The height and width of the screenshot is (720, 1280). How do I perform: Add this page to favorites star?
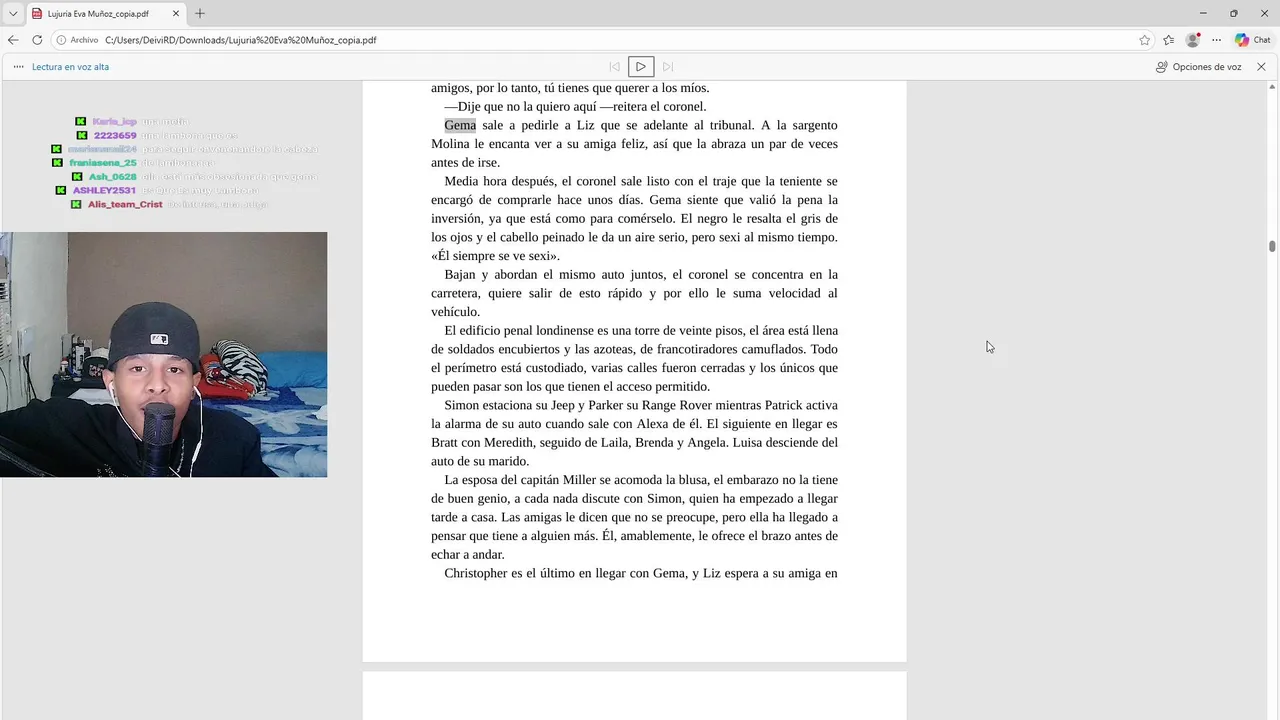(1144, 40)
